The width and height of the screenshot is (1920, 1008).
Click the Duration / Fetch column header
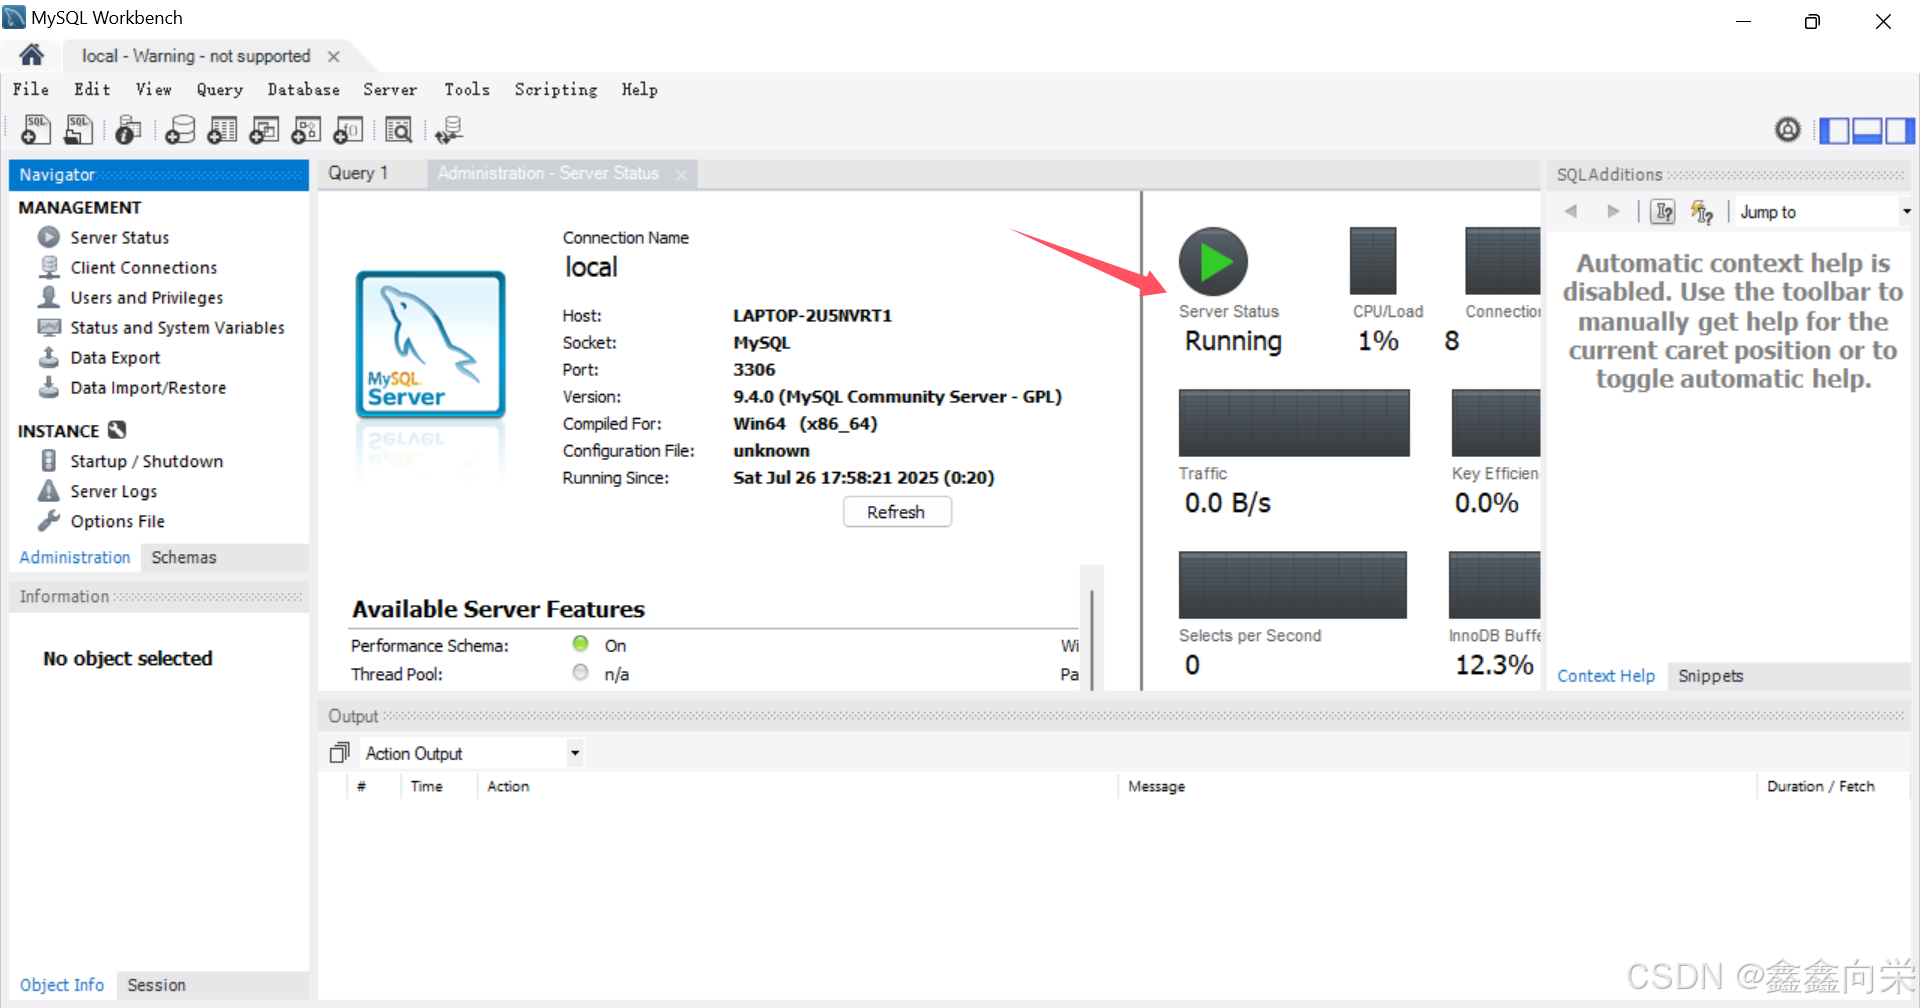pyautogui.click(x=1830, y=787)
